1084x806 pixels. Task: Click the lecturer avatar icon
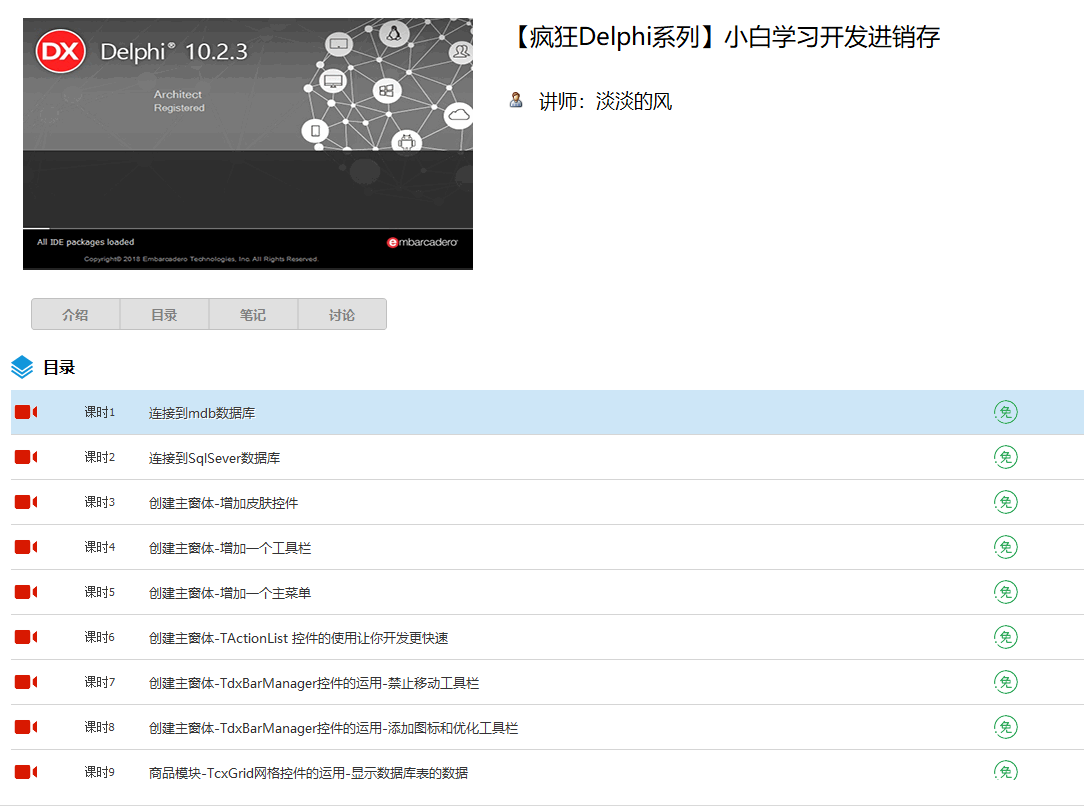click(516, 100)
